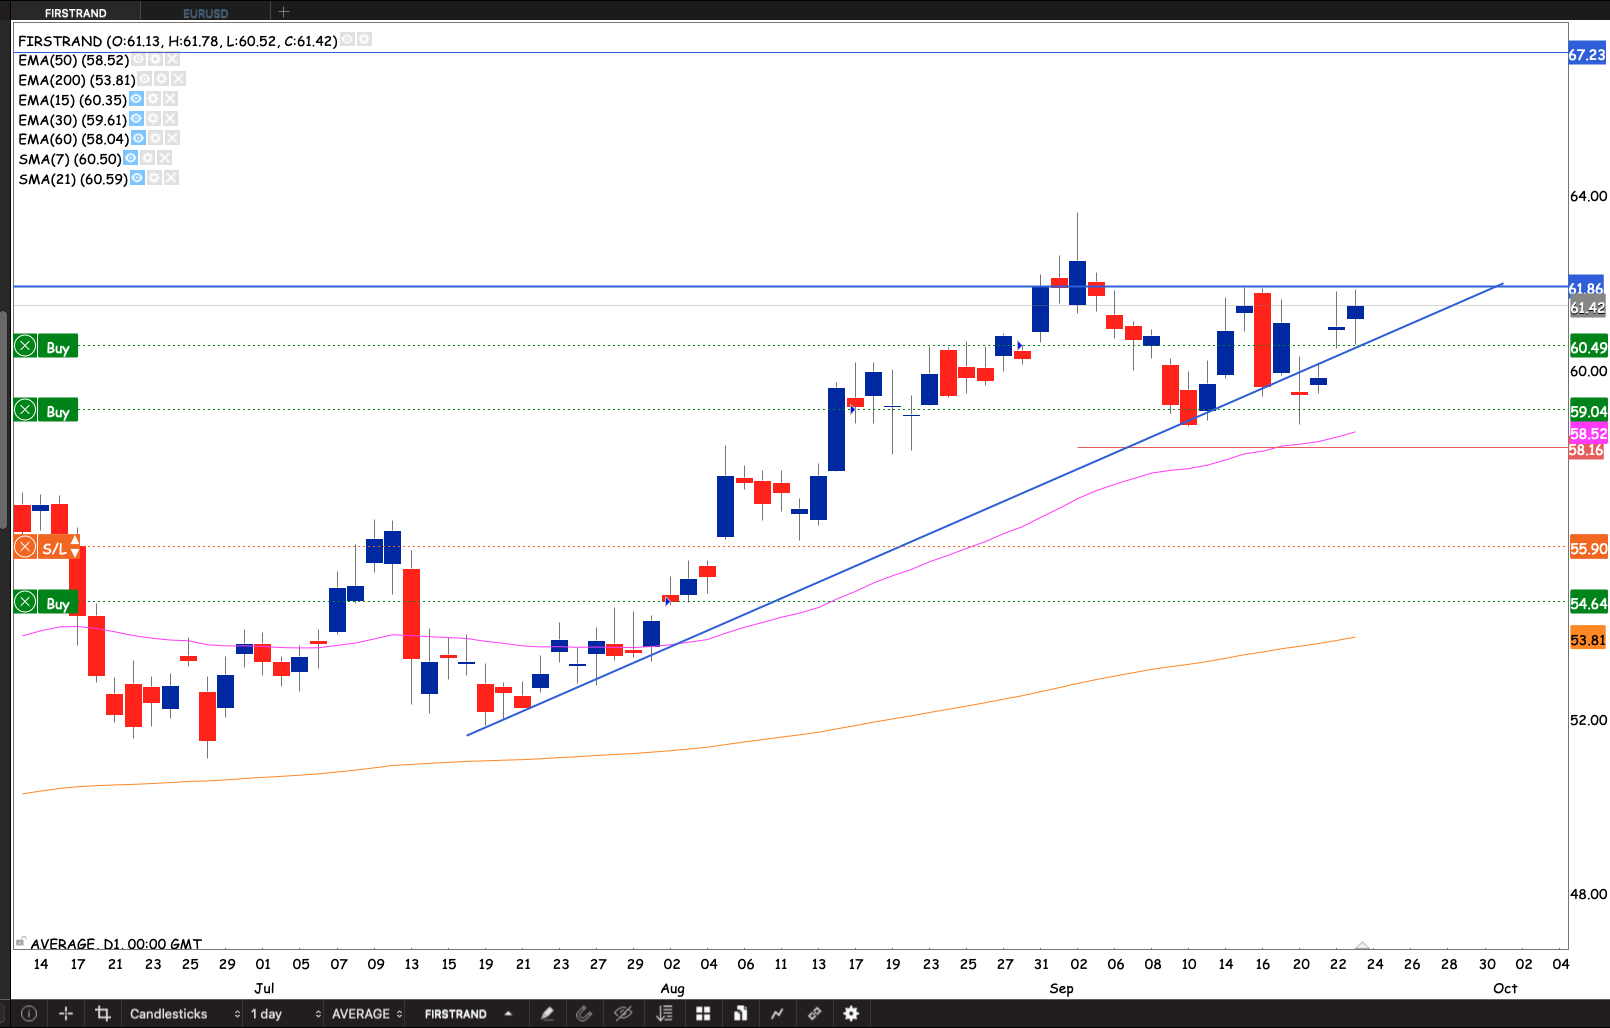
Task: Remove the EMA(200) indicator
Action: click(178, 79)
